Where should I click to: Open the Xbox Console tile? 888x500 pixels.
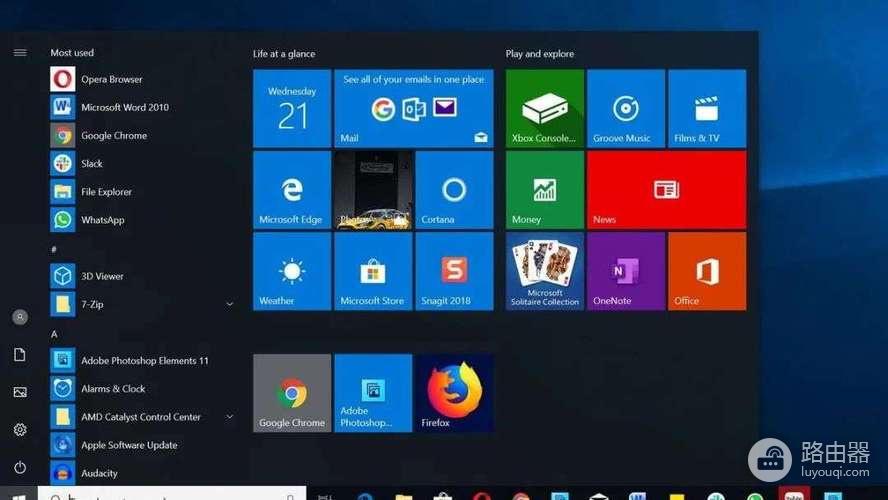click(545, 108)
